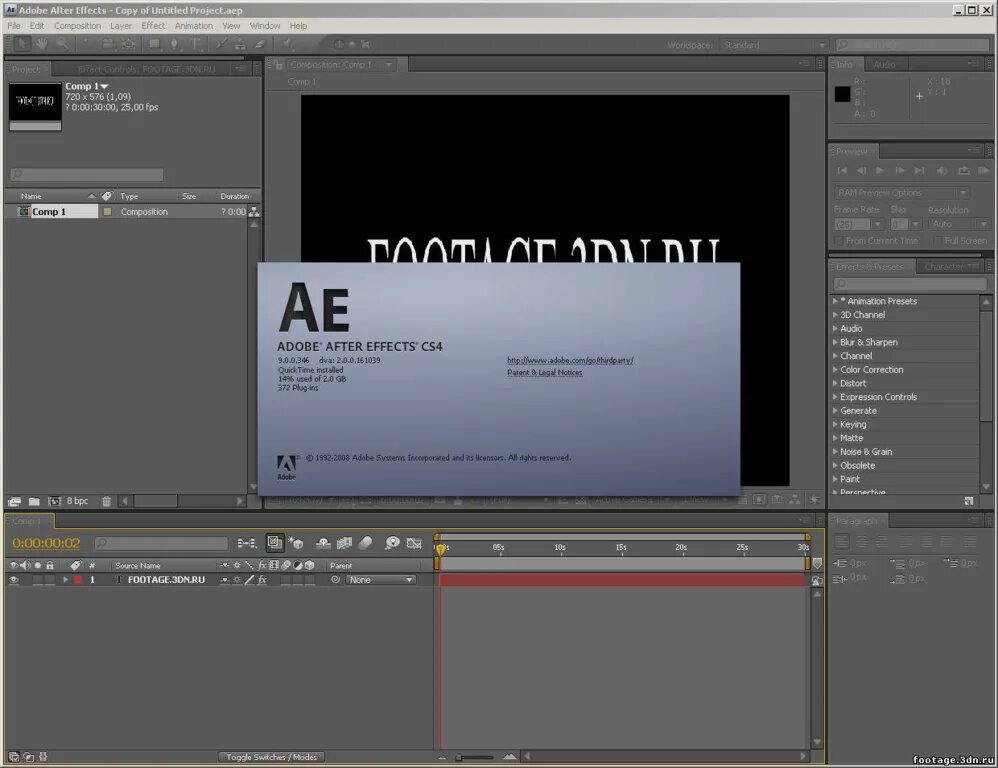The height and width of the screenshot is (768, 998).
Task: Switch to the Effect Controls tab
Action: 146,69
